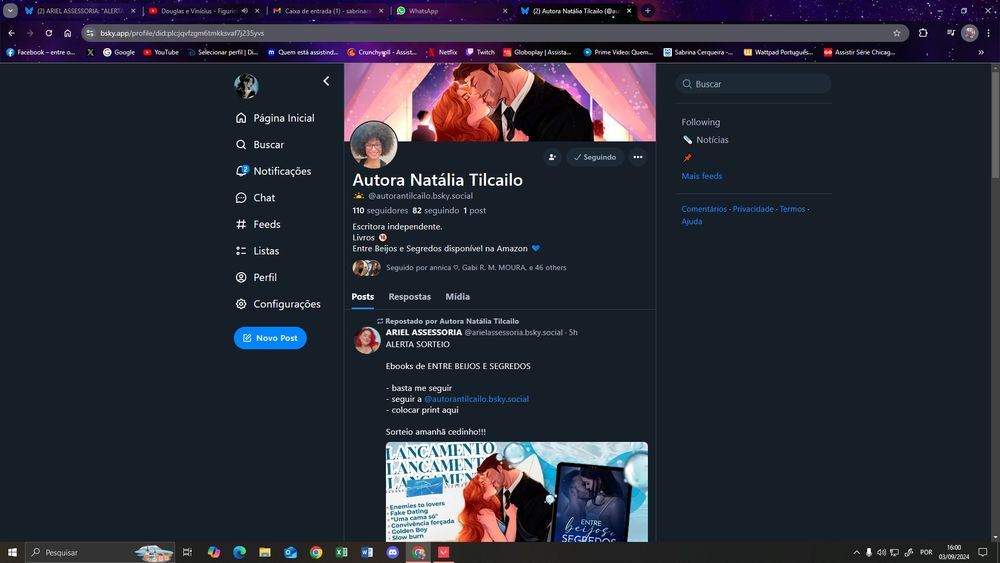Open Notificações with the bell icon

[273, 171]
